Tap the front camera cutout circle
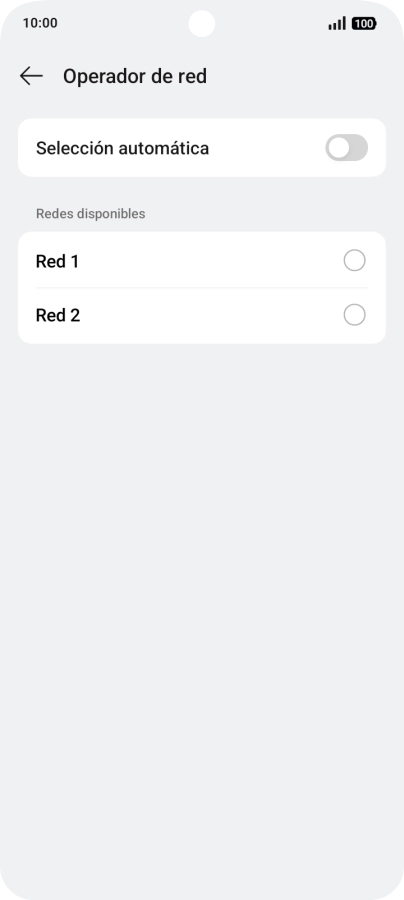Screen dimensions: 404x900 (x=202, y=24)
